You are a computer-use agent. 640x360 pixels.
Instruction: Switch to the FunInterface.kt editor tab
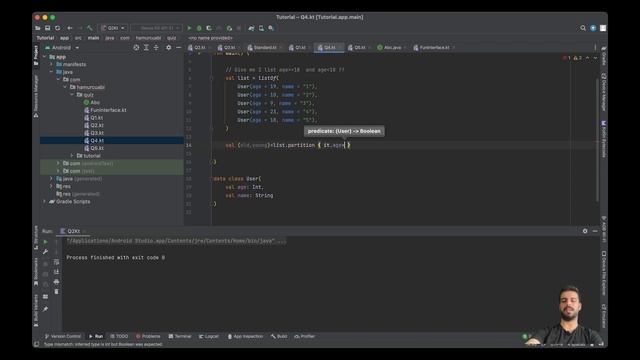click(x=433, y=48)
